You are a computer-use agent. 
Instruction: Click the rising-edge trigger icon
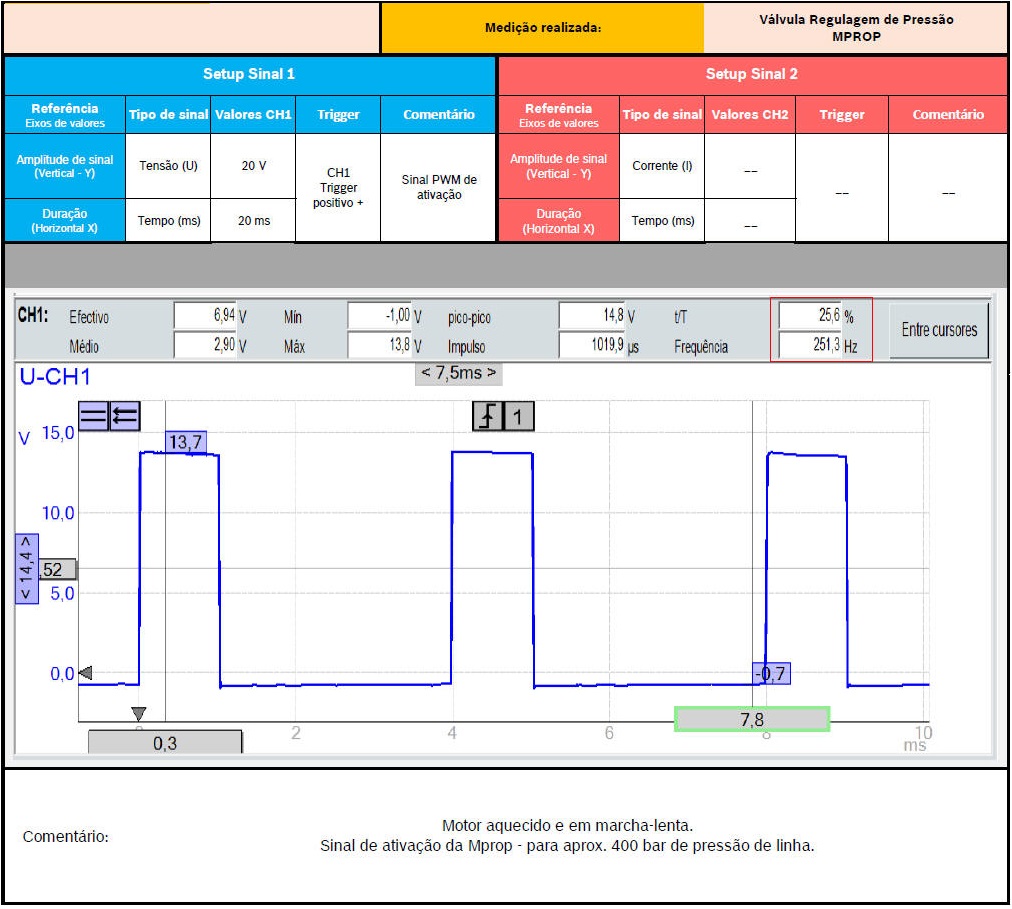(x=488, y=416)
